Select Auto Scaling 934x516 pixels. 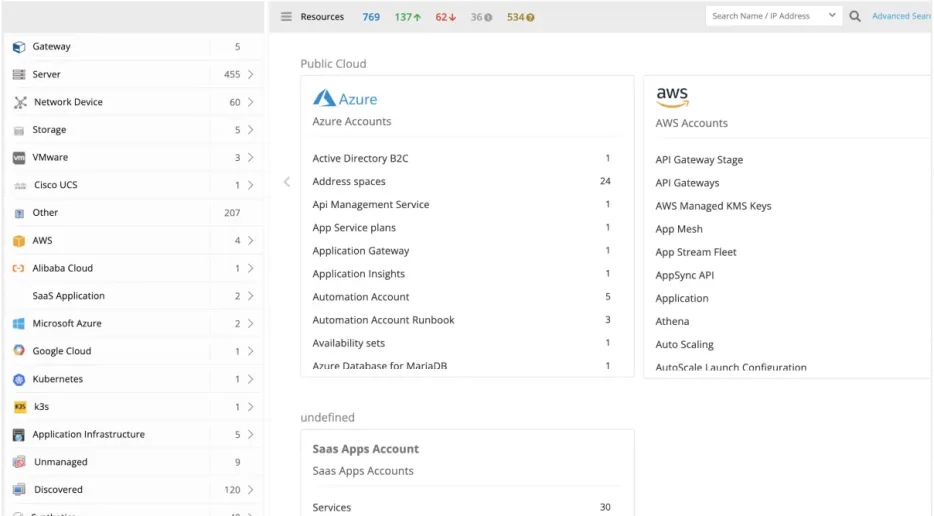684,345
